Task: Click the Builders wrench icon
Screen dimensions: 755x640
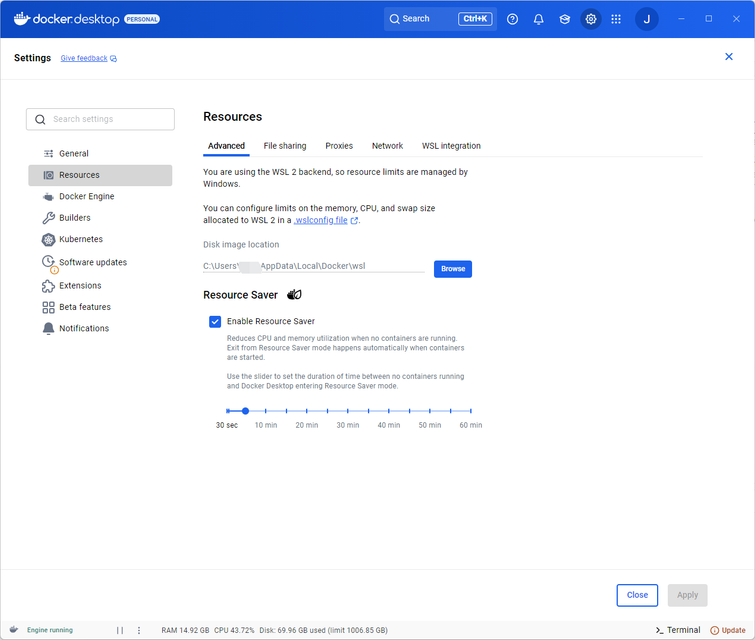Action: (48, 218)
